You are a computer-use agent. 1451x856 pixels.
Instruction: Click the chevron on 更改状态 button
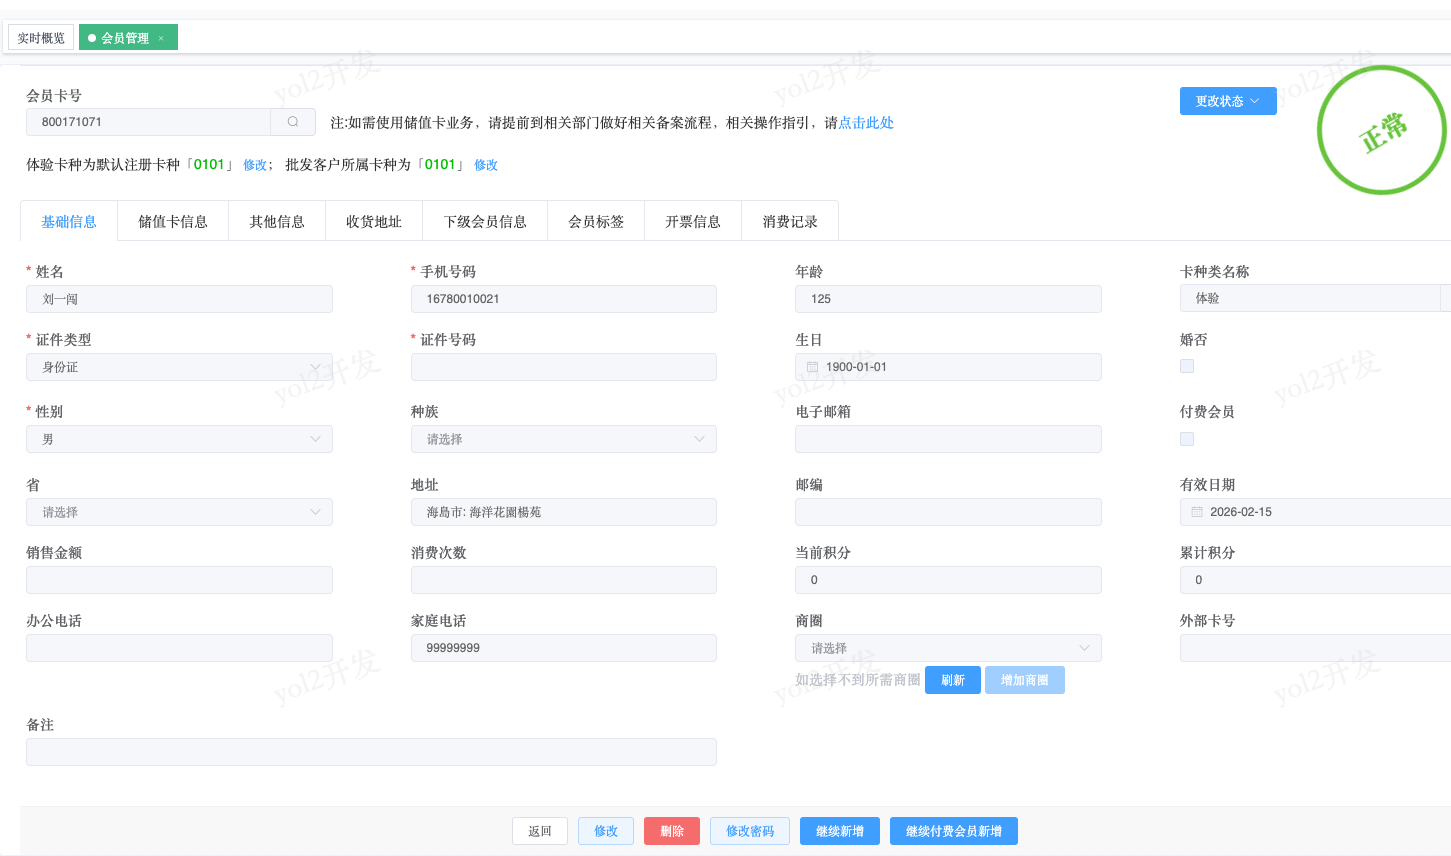[1255, 101]
